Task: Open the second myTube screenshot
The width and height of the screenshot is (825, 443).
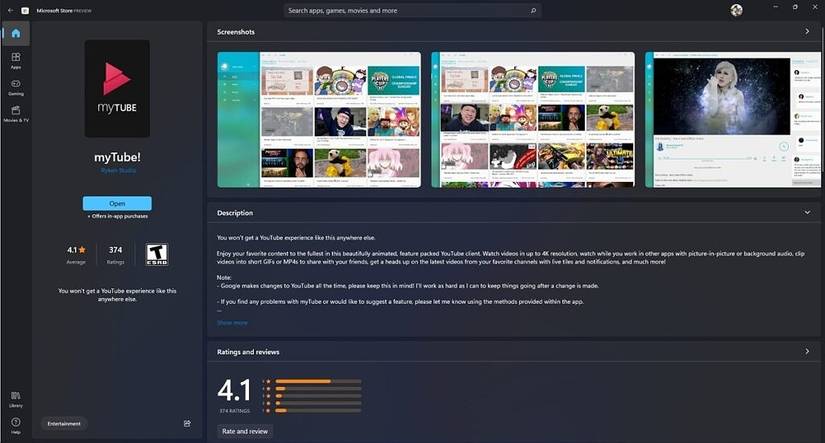Action: [x=533, y=119]
